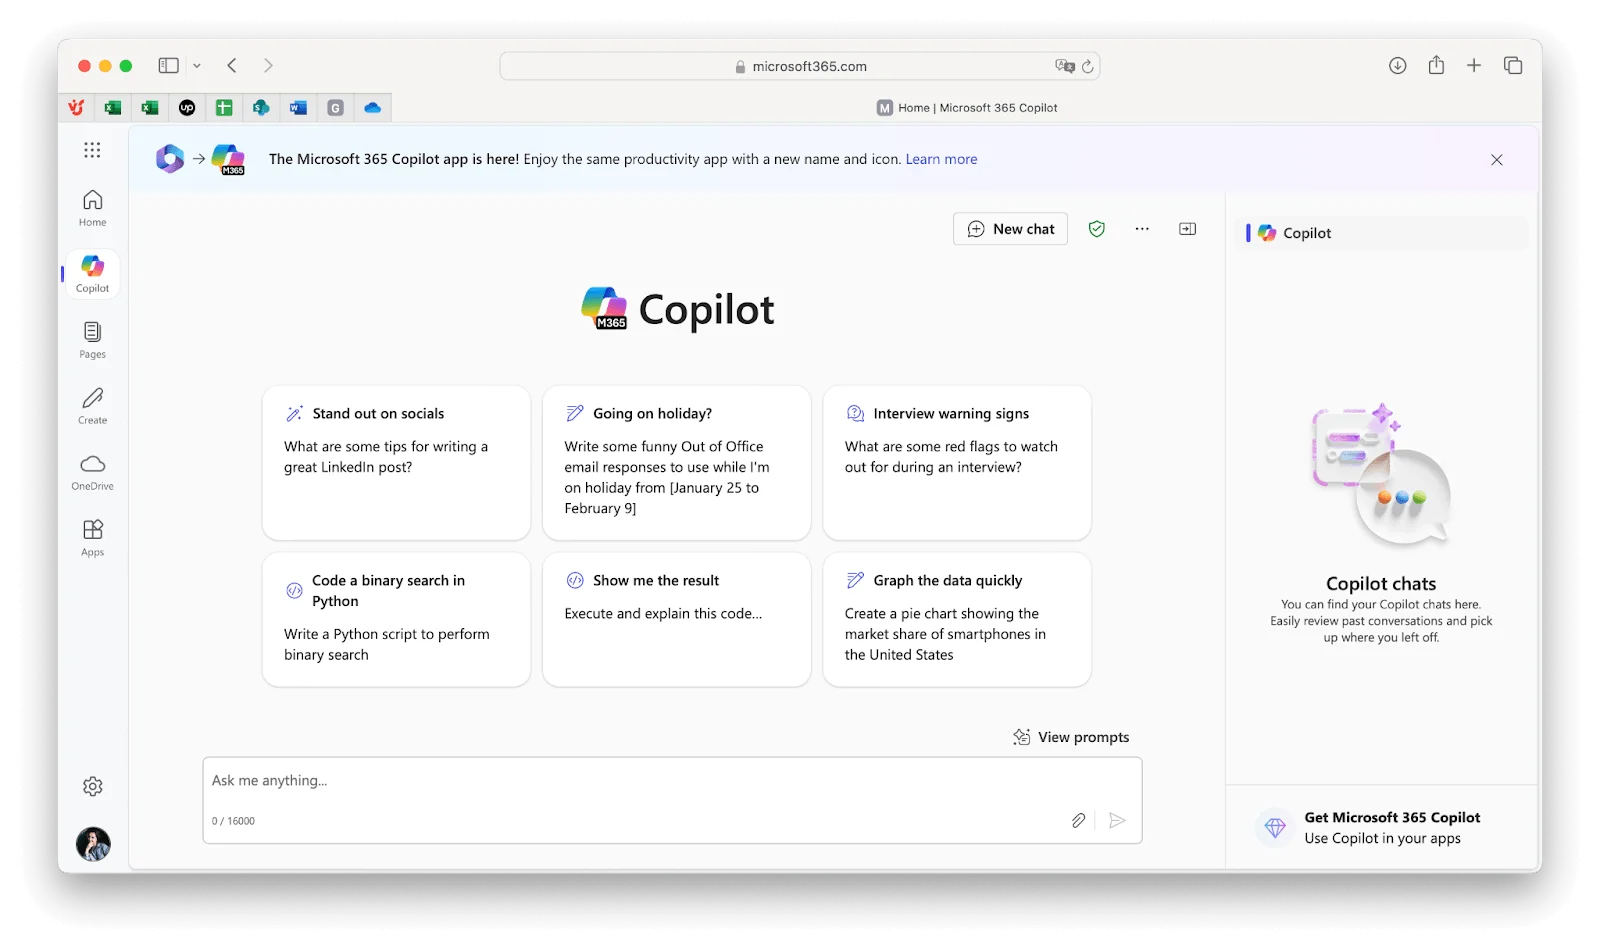Screen dimensions: 1600x949
Task: Open the green cross pinned tab
Action: (x=224, y=108)
